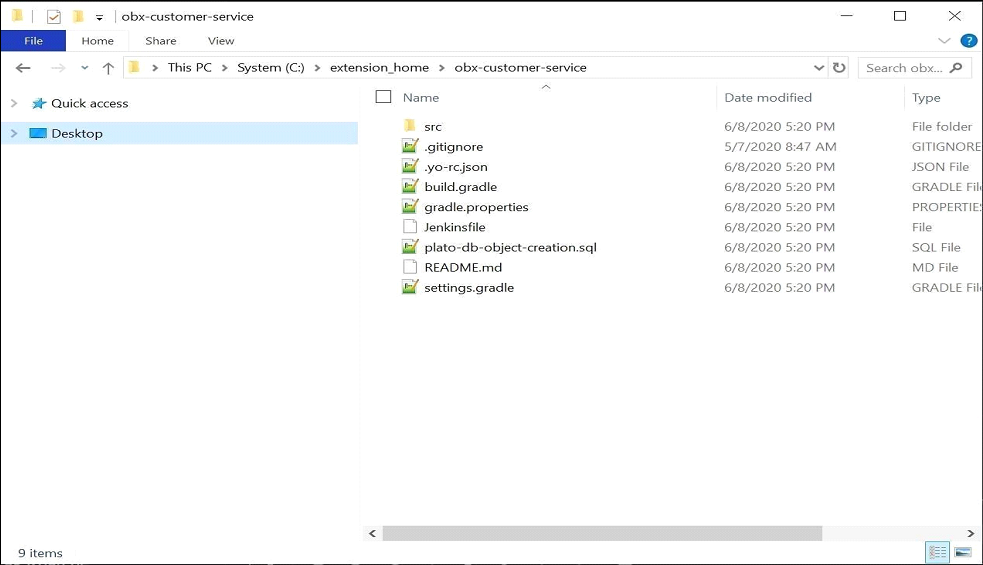
Task: Navigate to System (C:) in breadcrumb
Action: pyautogui.click(x=271, y=67)
